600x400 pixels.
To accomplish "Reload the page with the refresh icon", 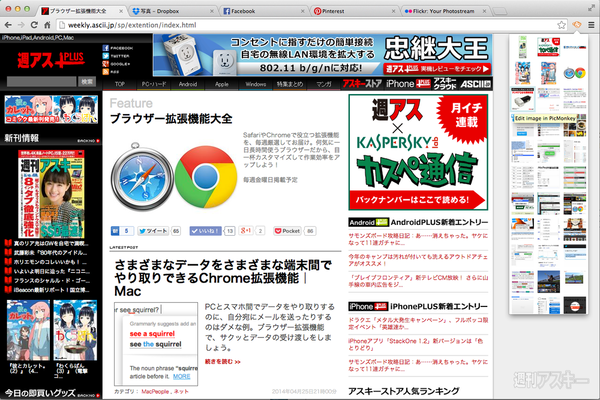I will click(34, 25).
